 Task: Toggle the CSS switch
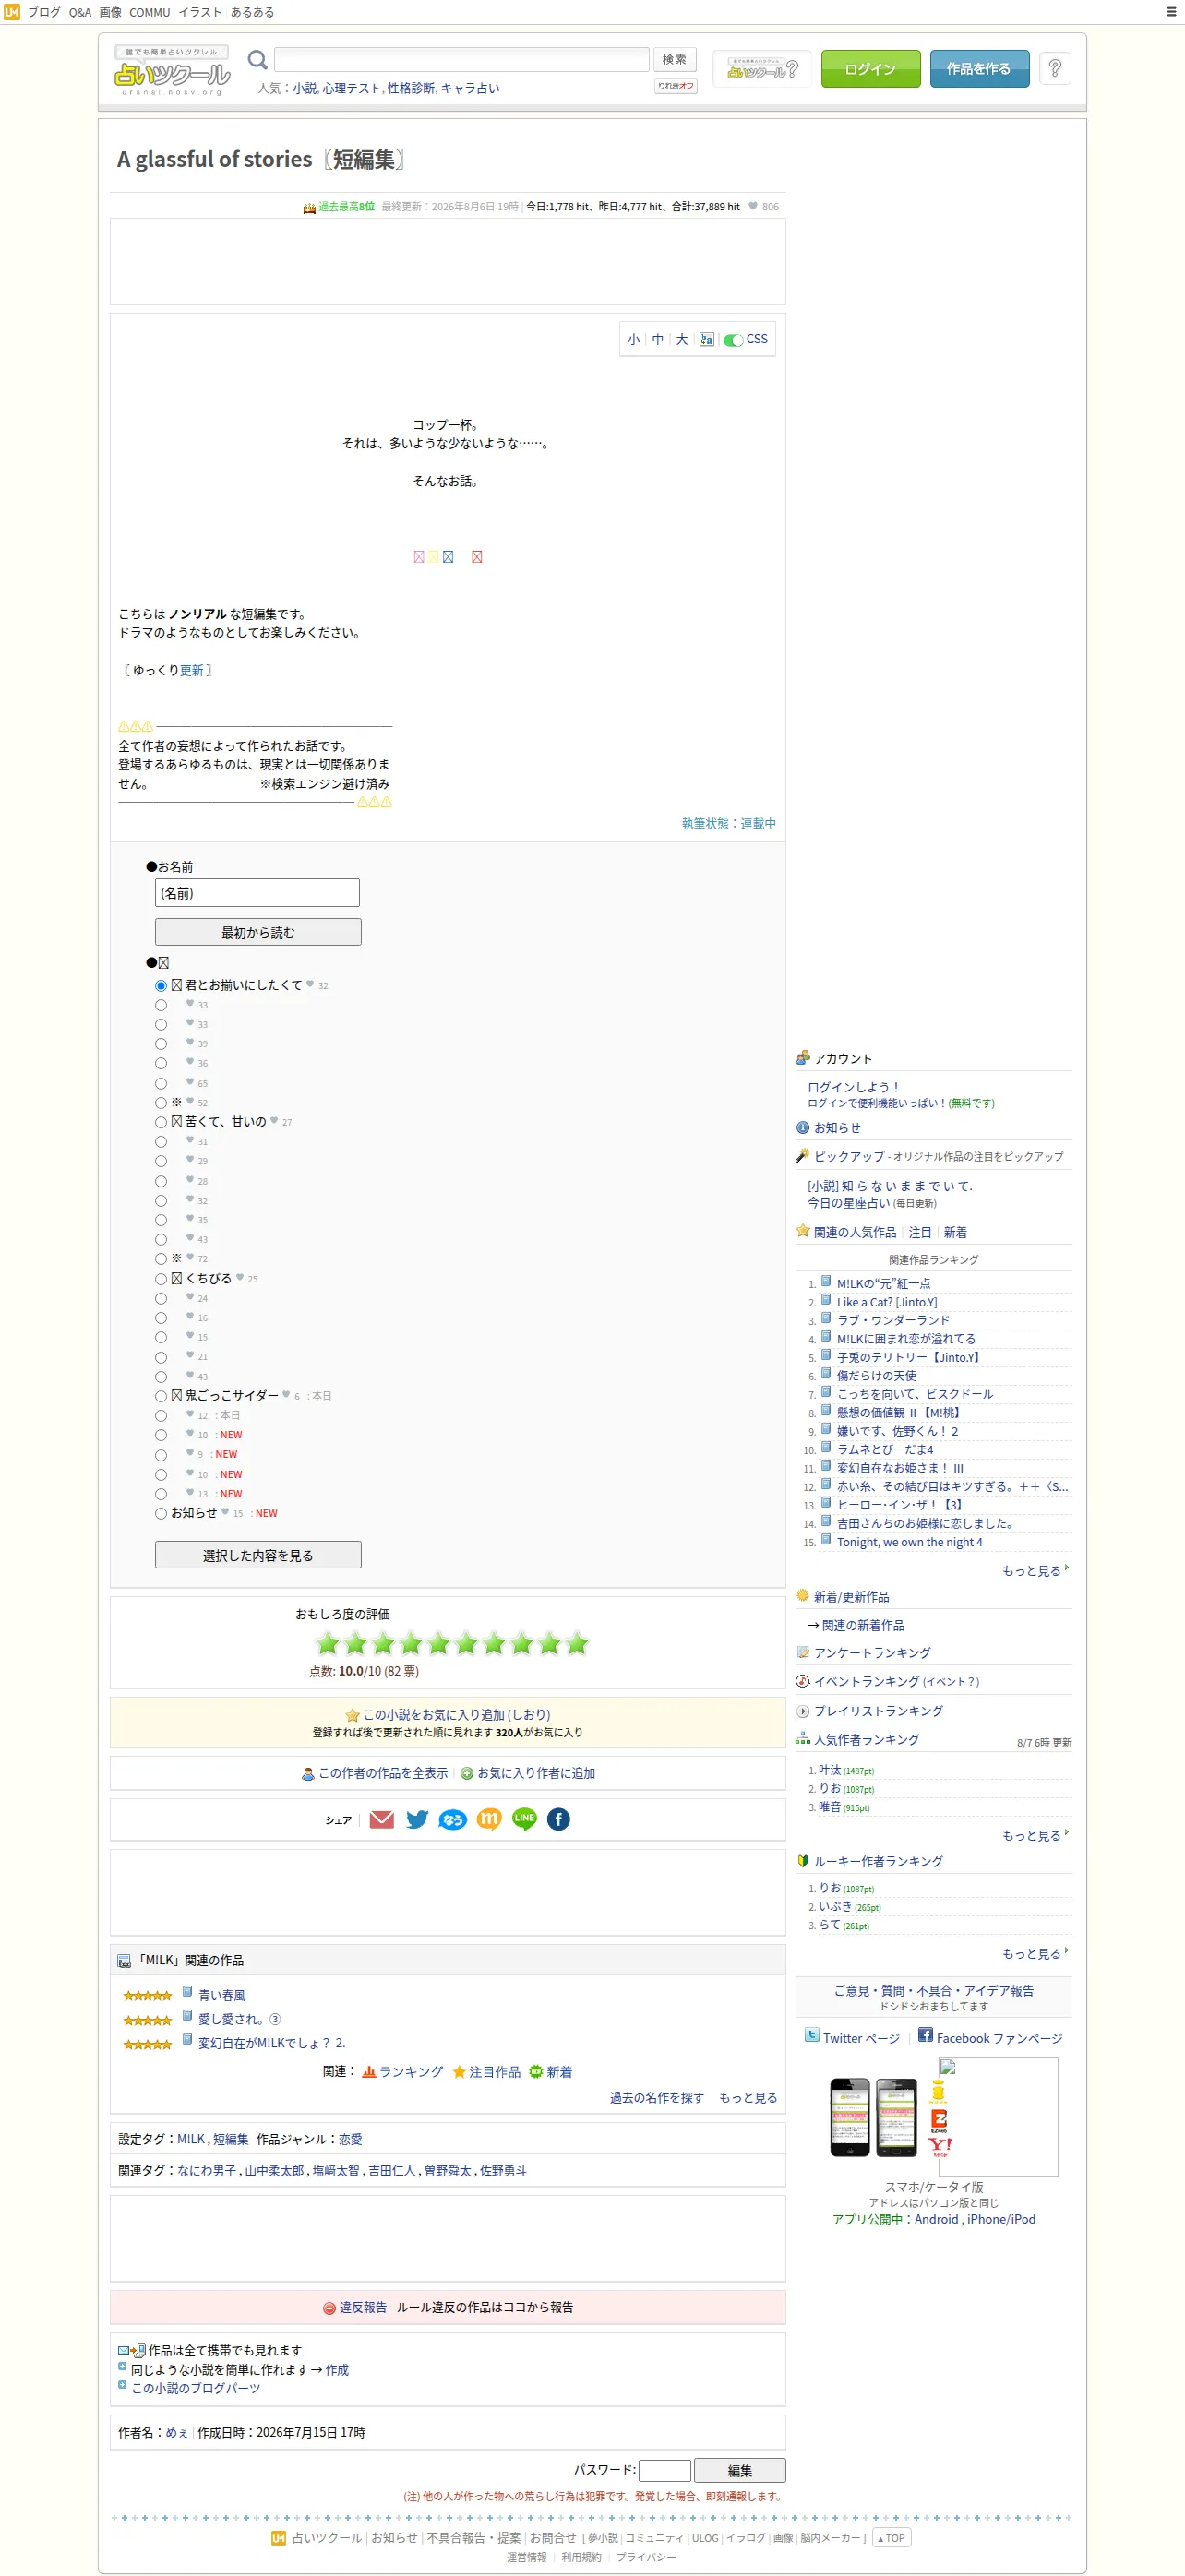[x=733, y=340]
